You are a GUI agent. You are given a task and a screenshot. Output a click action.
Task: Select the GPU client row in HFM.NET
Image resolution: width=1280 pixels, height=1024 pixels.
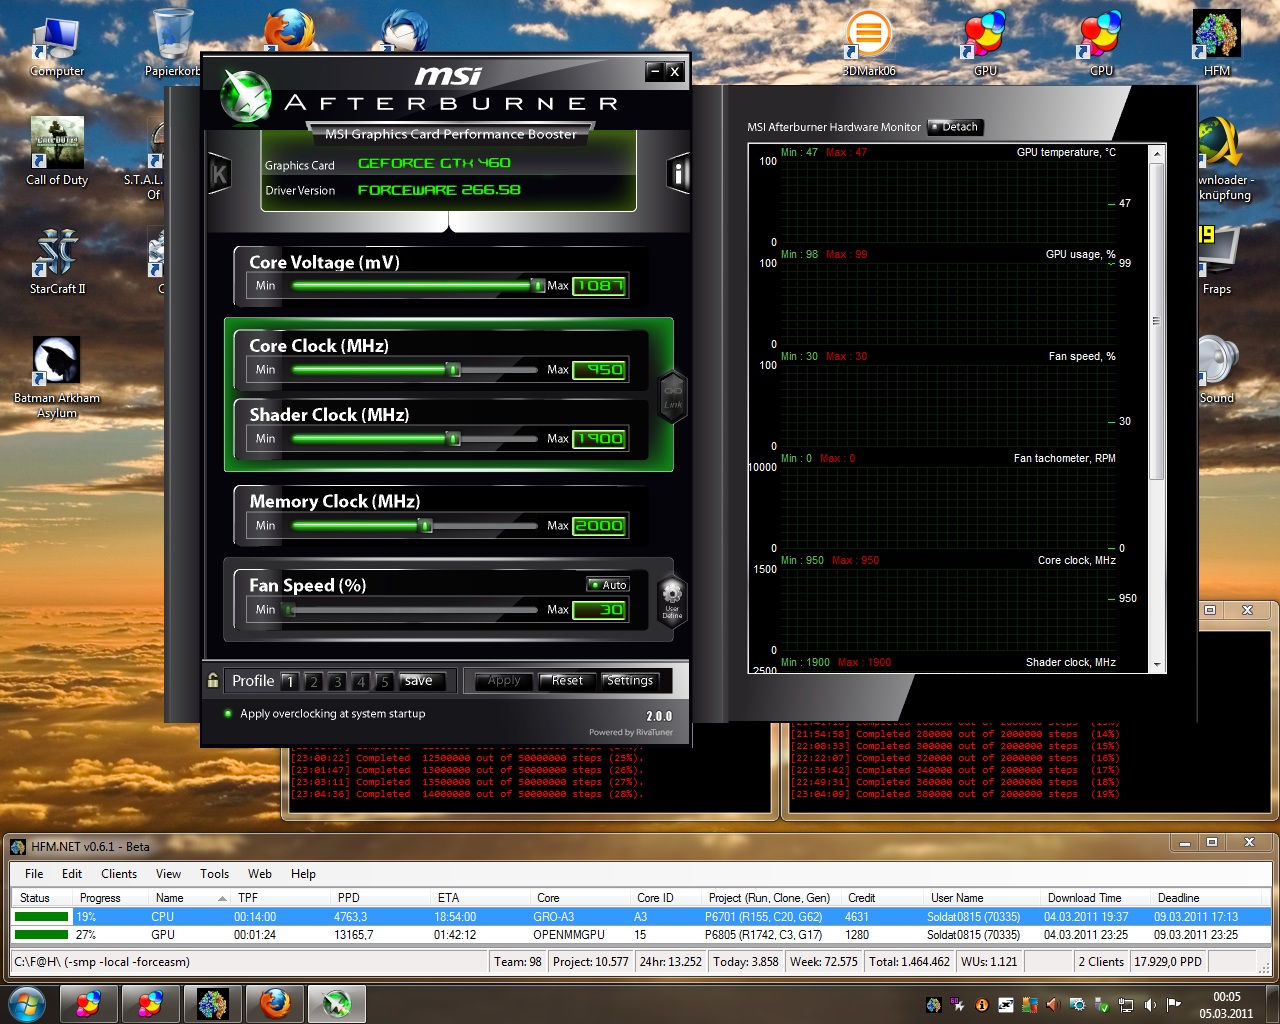pos(641,935)
